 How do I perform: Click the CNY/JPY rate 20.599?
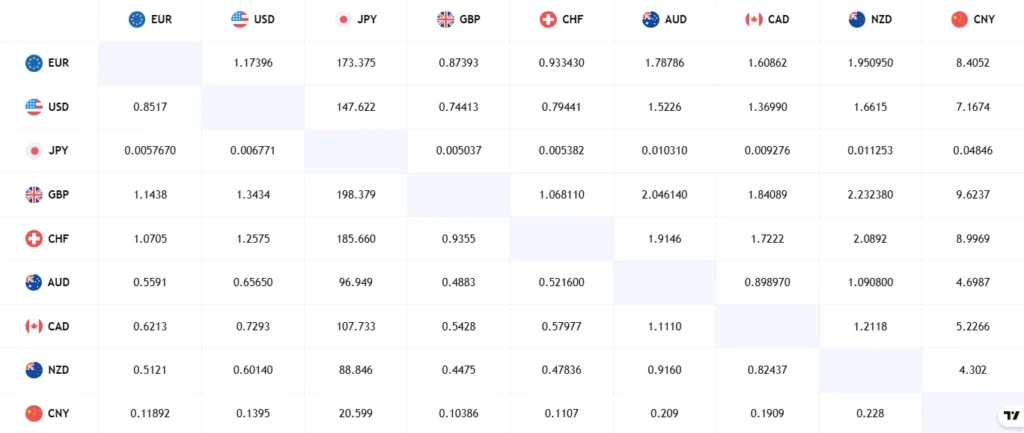355,413
